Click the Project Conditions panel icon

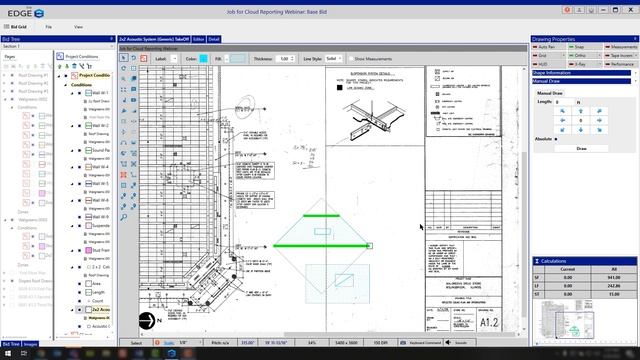(60, 56)
